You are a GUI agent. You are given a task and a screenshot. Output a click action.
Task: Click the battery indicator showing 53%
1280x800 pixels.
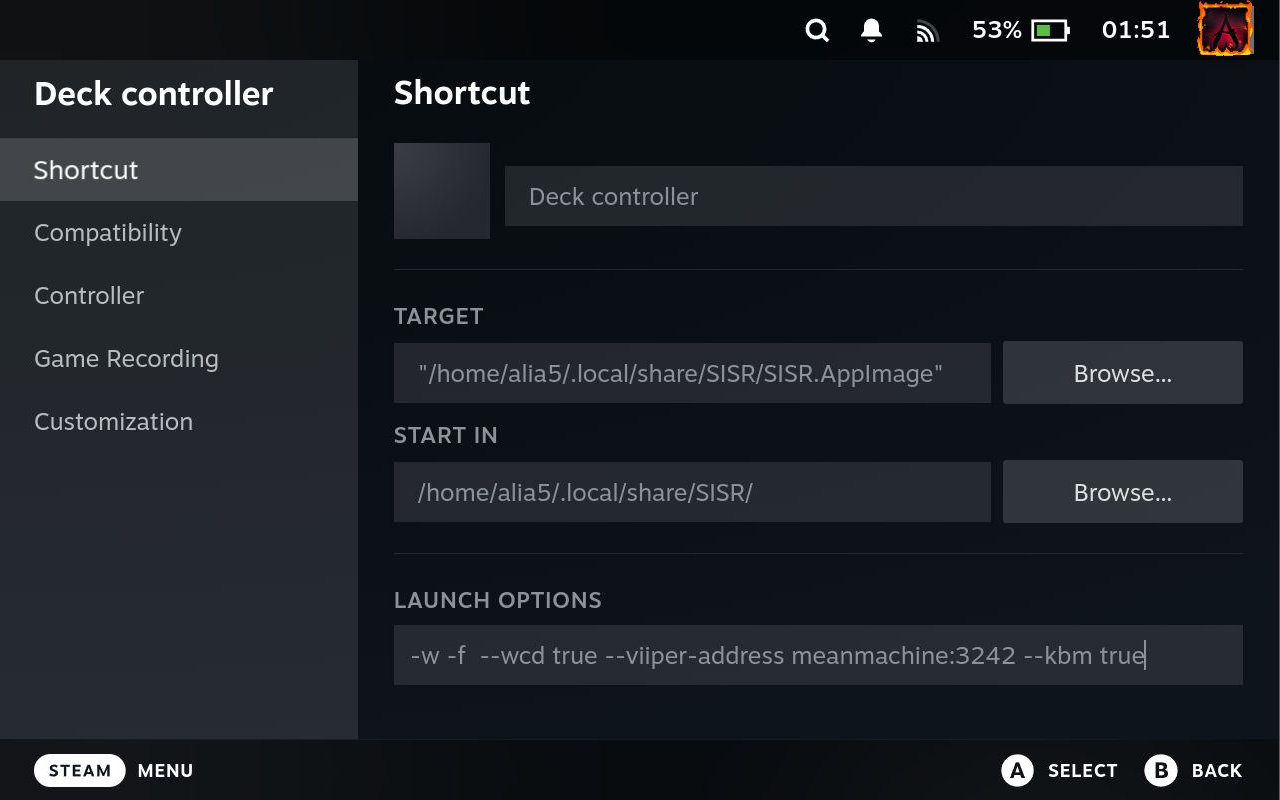(1019, 30)
